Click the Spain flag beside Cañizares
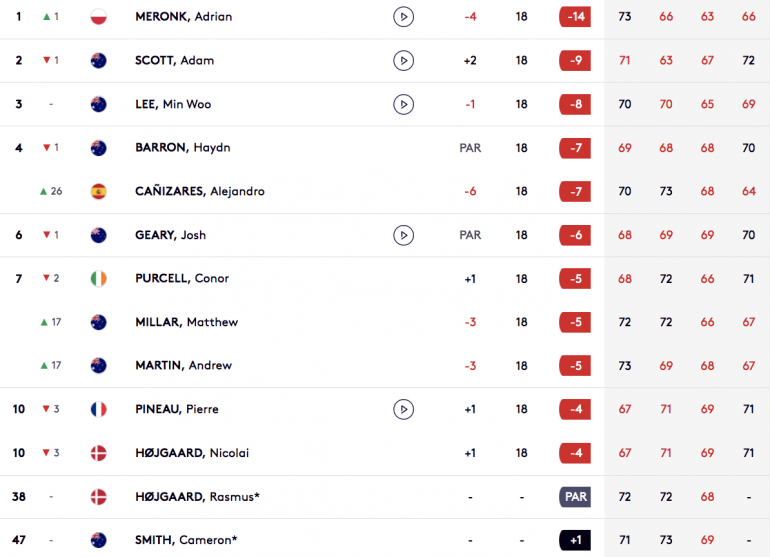Viewport: 770px width, 557px height. point(99,191)
